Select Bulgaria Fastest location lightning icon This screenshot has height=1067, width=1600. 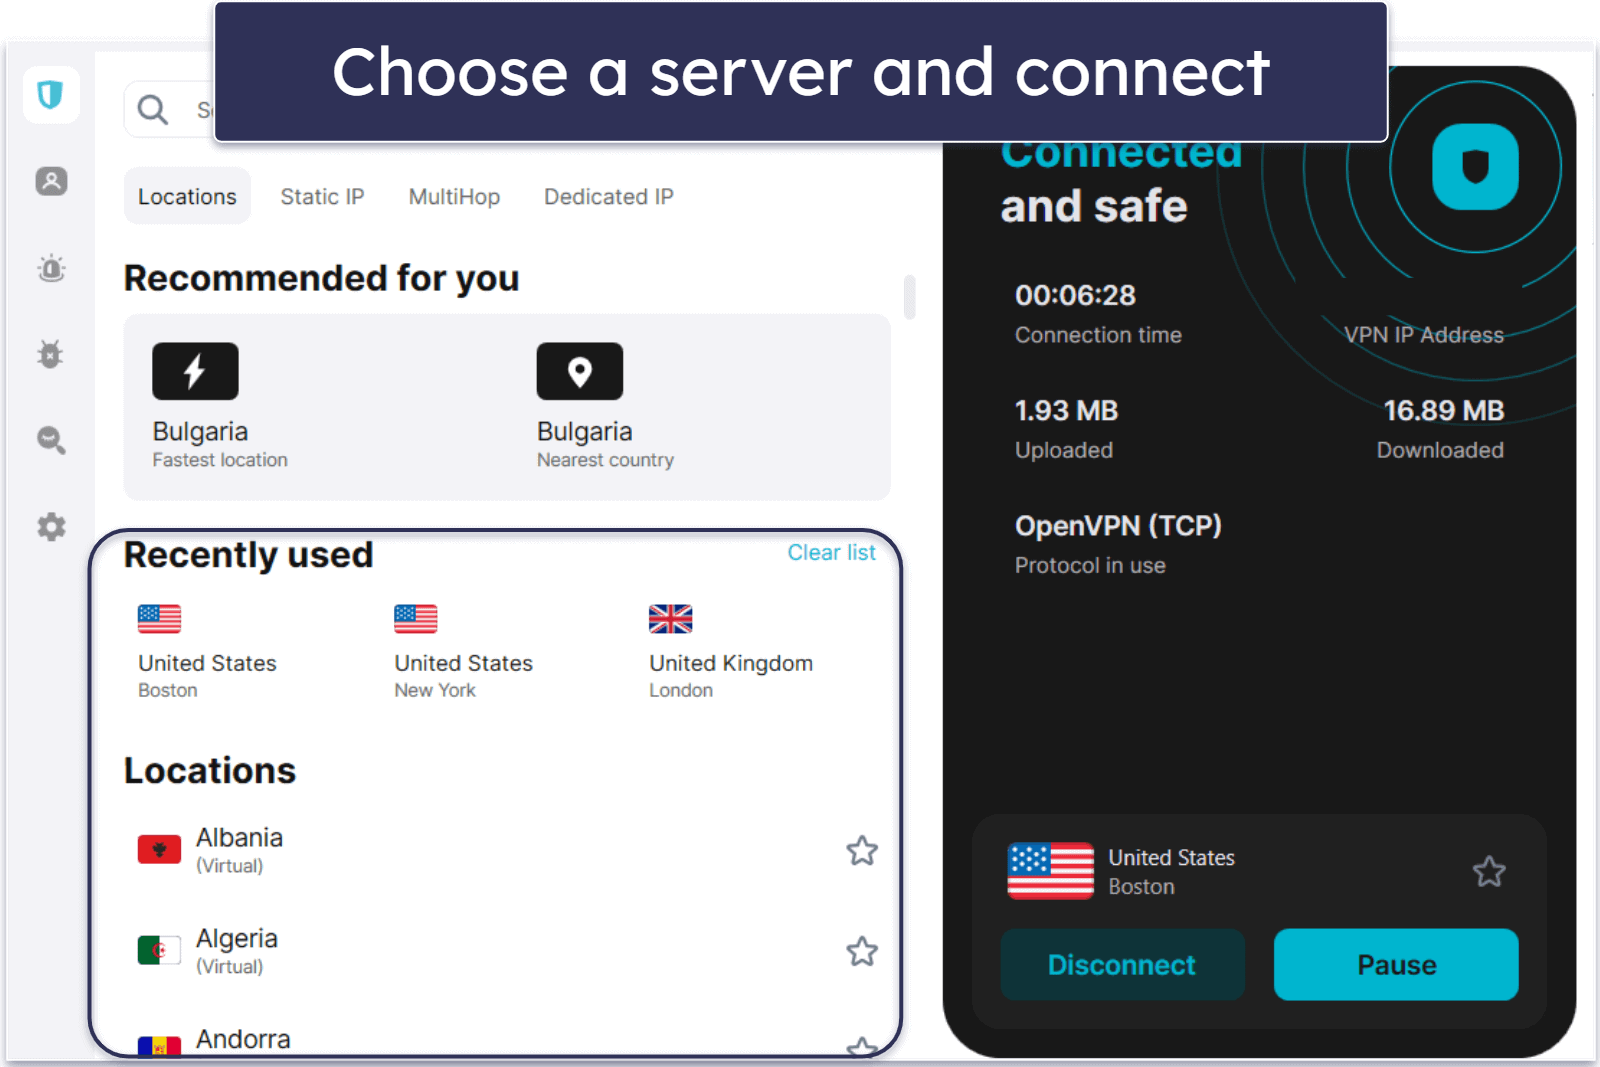[195, 371]
